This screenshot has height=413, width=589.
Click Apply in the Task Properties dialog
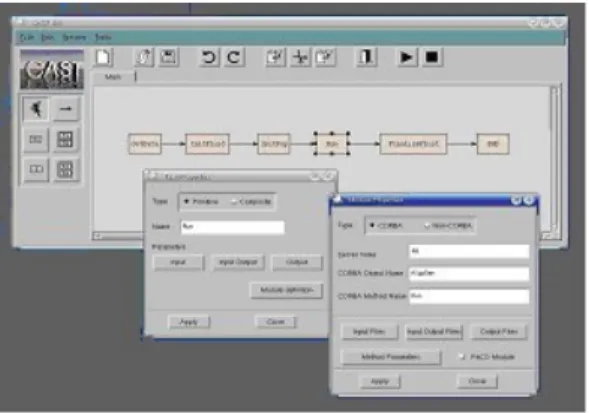189,322
